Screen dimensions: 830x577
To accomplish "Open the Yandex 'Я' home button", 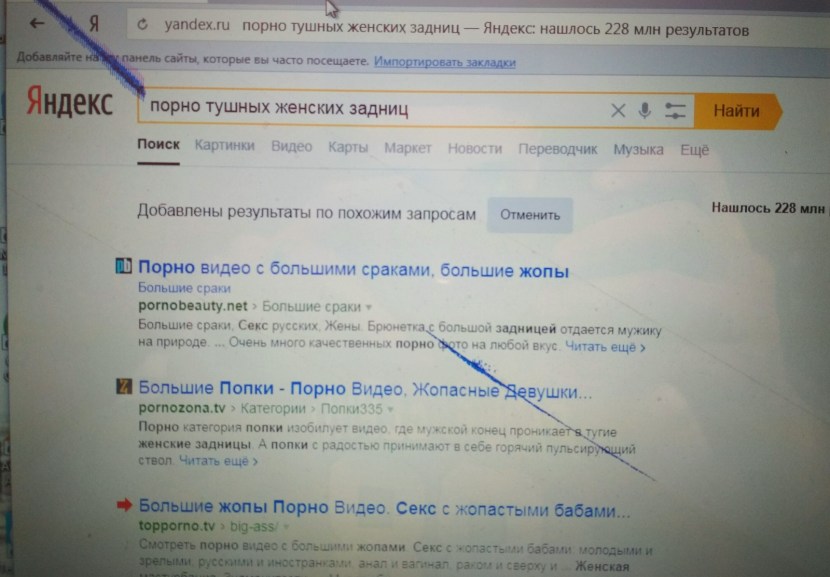I will point(94,24).
